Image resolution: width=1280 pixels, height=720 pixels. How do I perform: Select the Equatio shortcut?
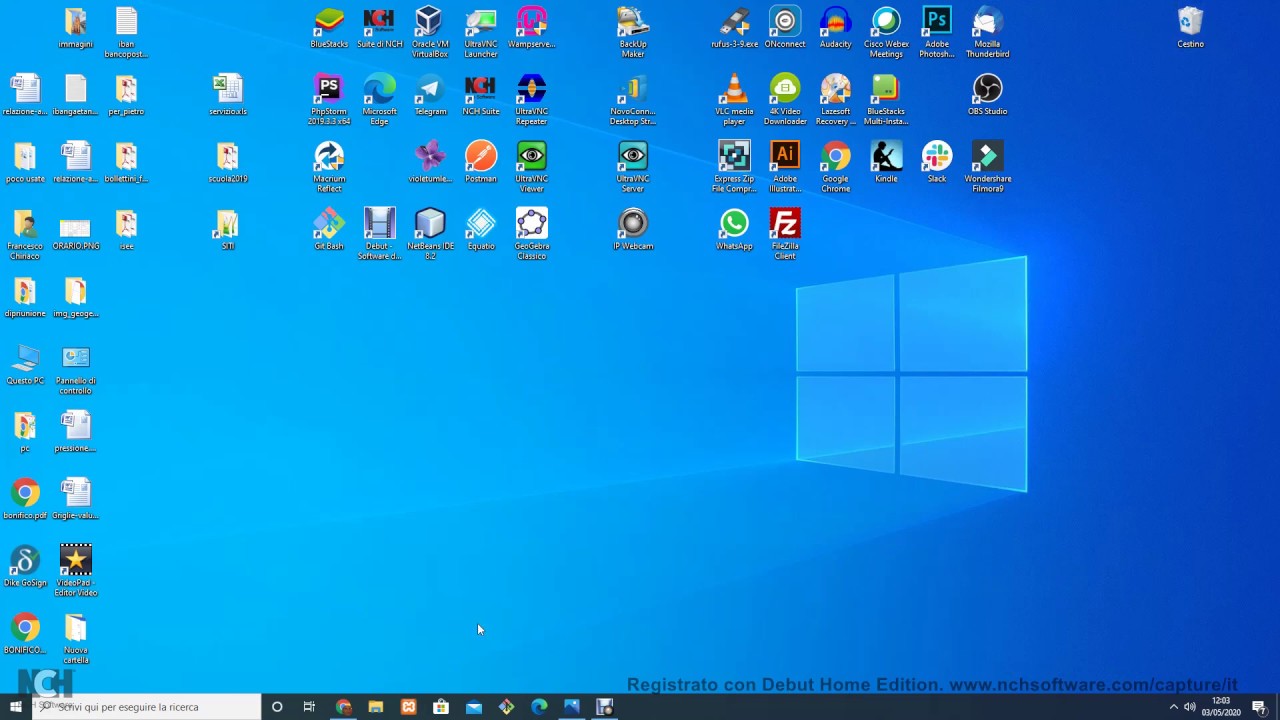(481, 230)
